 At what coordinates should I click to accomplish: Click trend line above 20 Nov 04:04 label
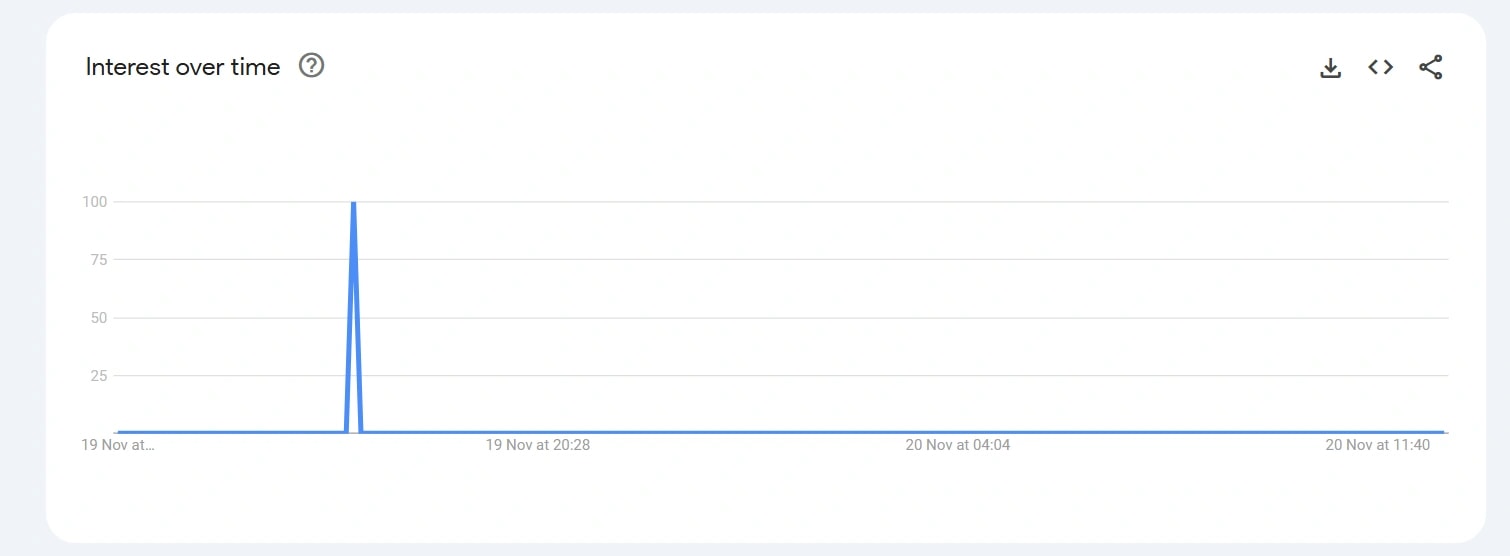[x=958, y=432]
